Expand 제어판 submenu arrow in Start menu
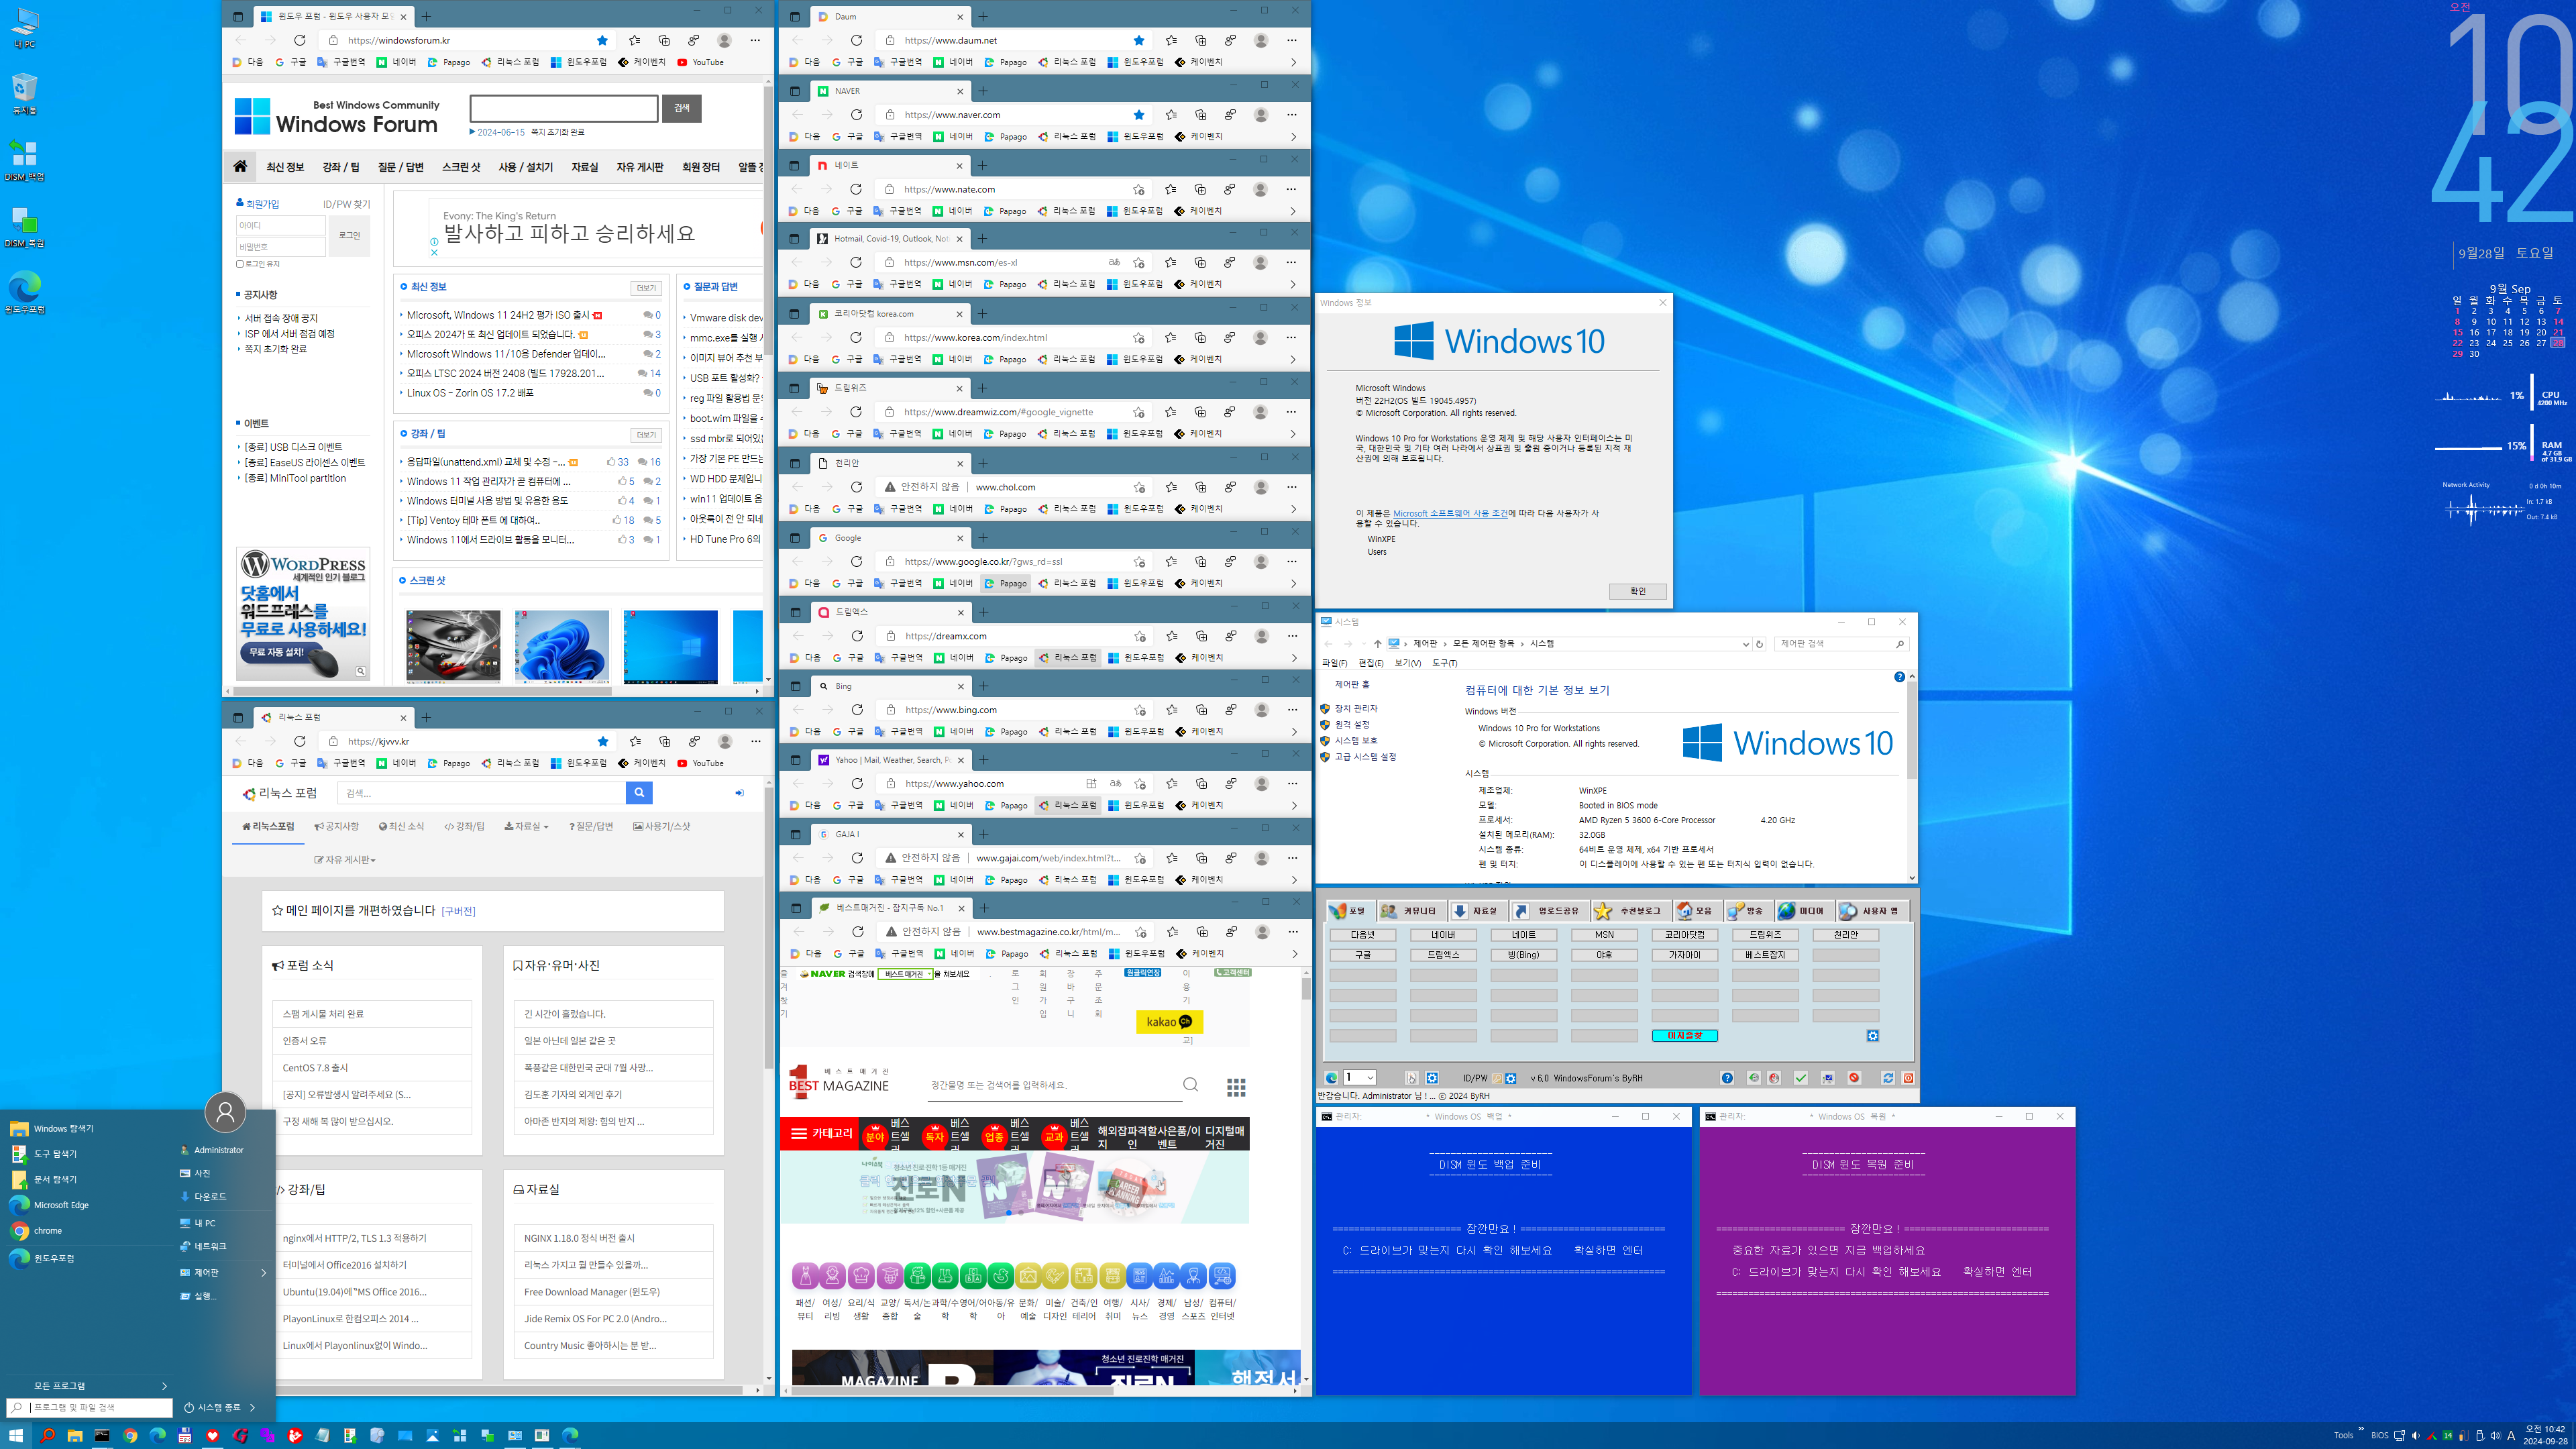 coord(264,1273)
